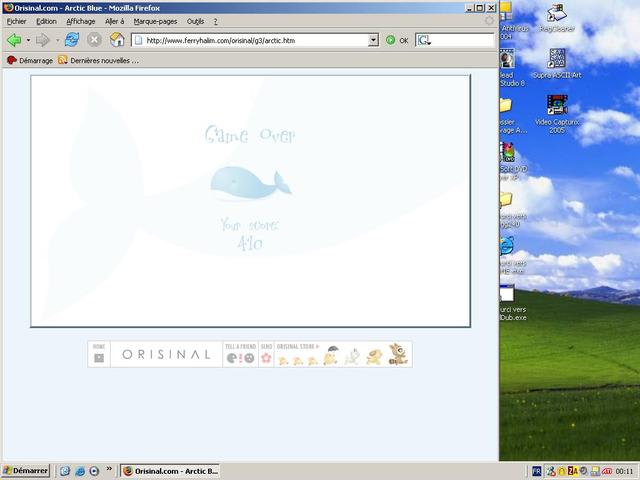Image resolution: width=640 pixels, height=480 pixels.
Task: Open the search engine selector G icon
Action: pos(424,40)
